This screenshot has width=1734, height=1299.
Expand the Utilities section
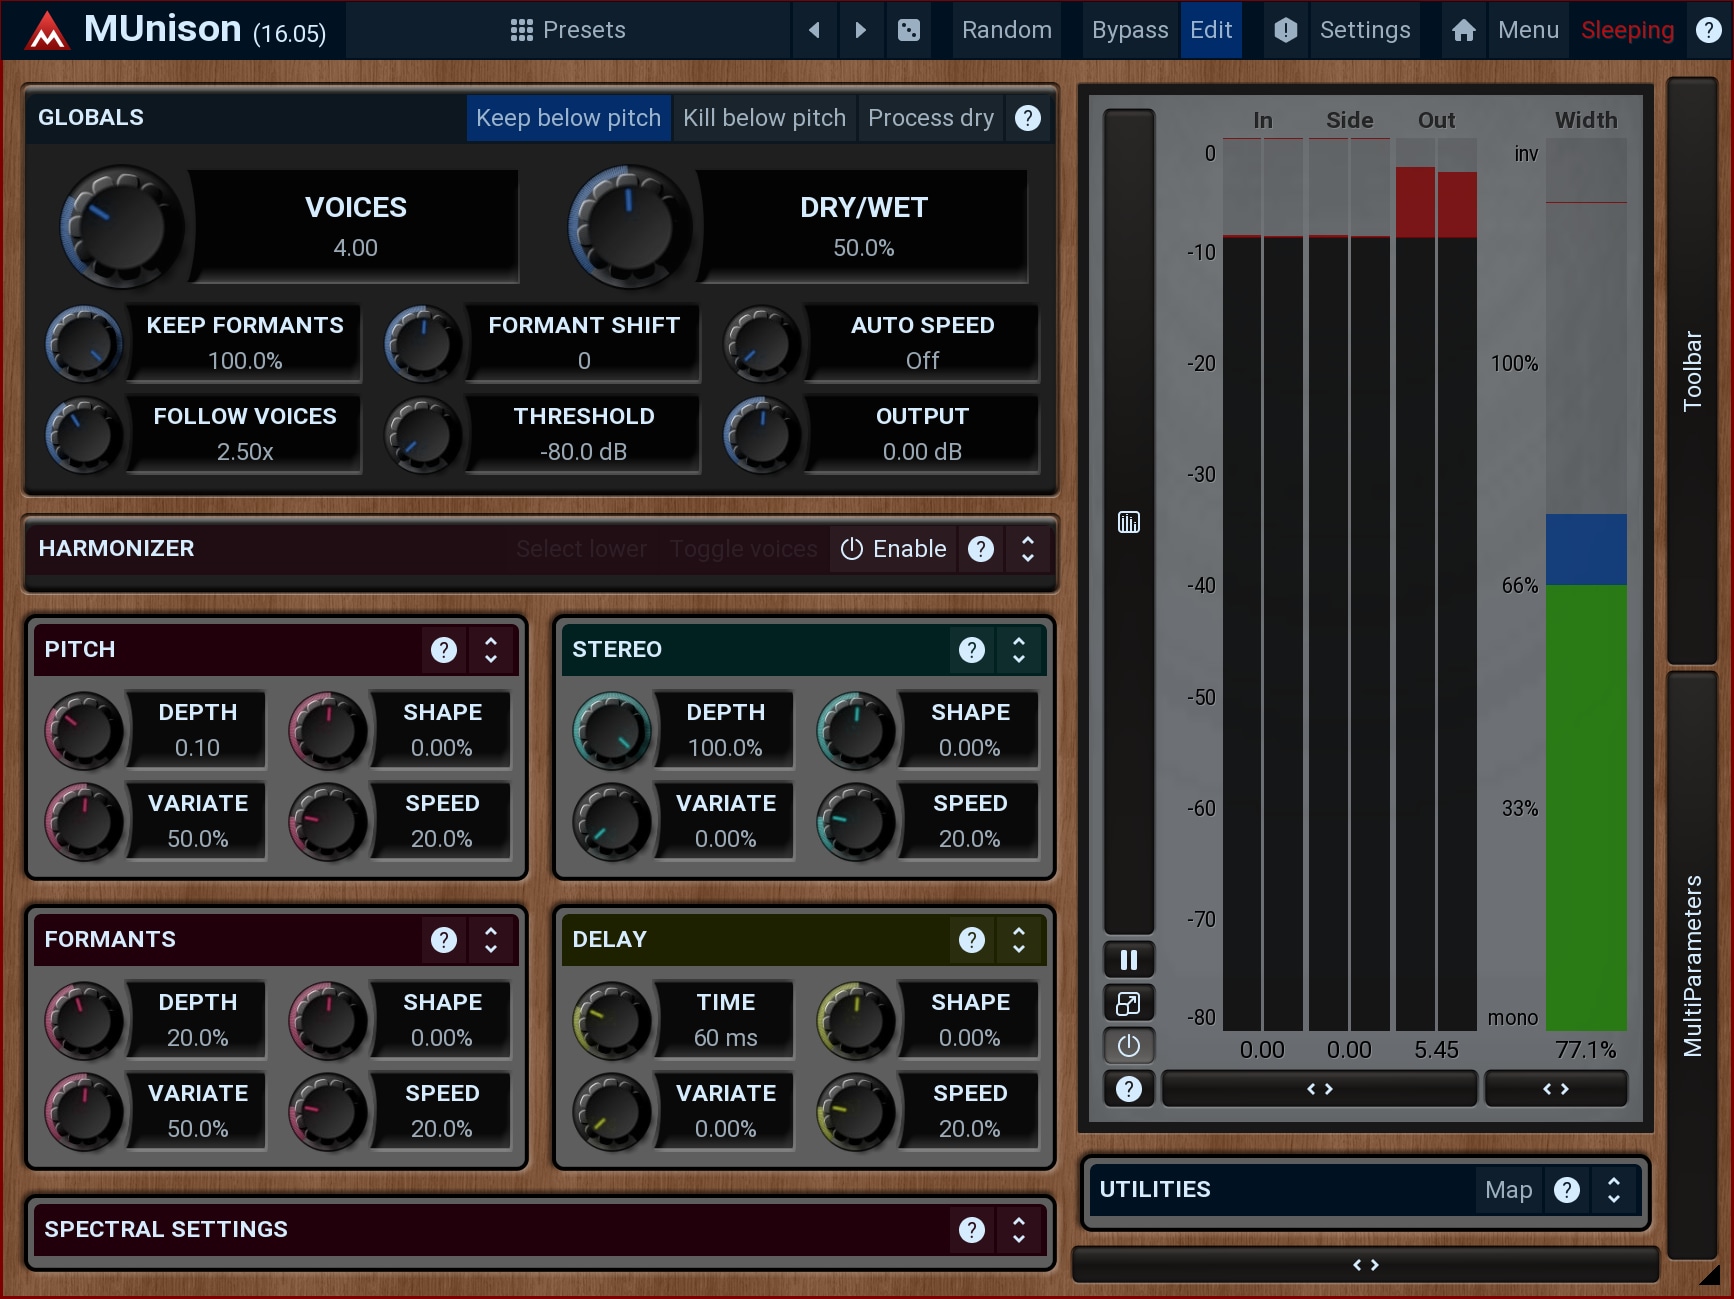1614,1190
